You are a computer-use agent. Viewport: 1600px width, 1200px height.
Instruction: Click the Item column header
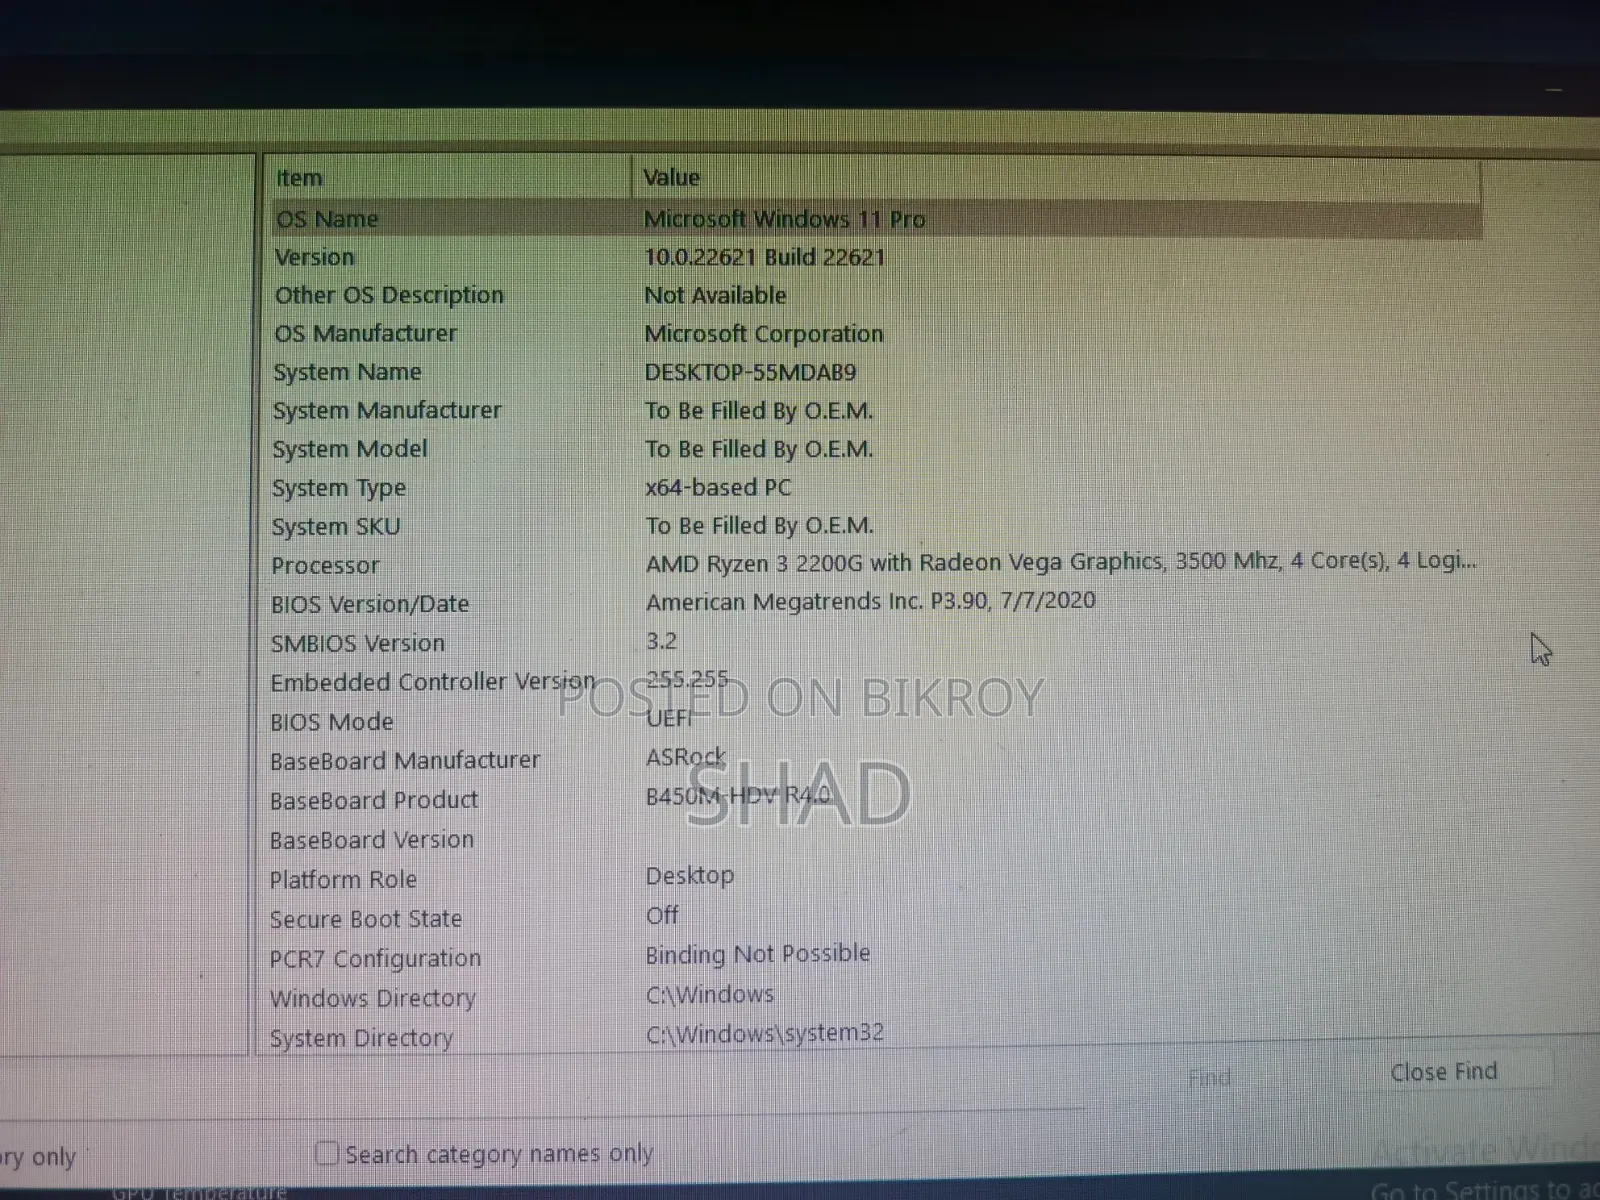[x=447, y=178]
